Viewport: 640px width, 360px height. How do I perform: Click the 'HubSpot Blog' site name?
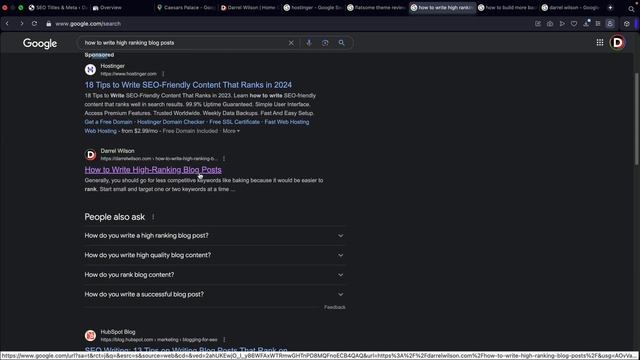[118, 332]
